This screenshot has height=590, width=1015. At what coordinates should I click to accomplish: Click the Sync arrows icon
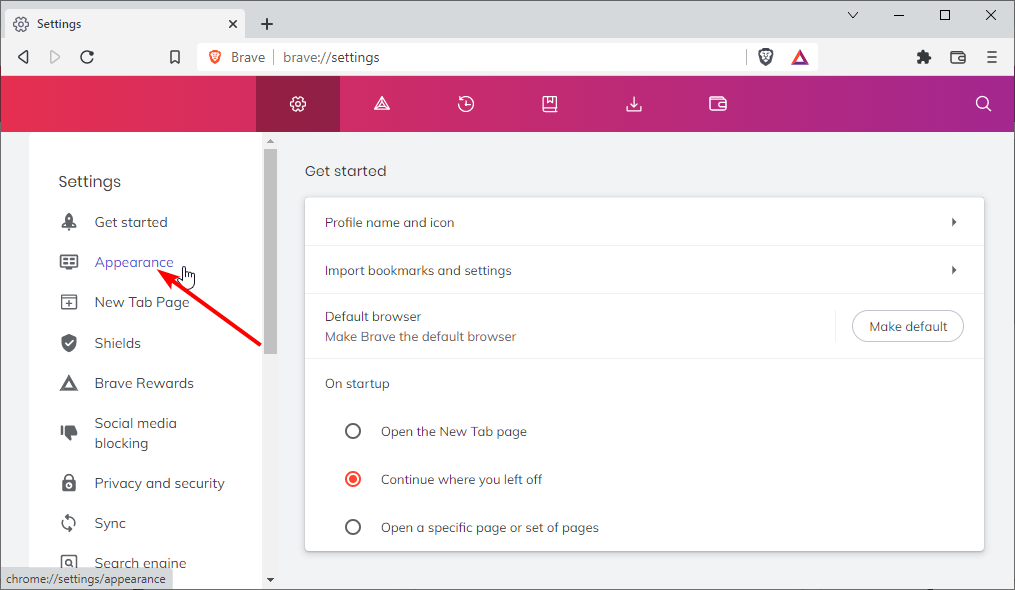coord(69,523)
